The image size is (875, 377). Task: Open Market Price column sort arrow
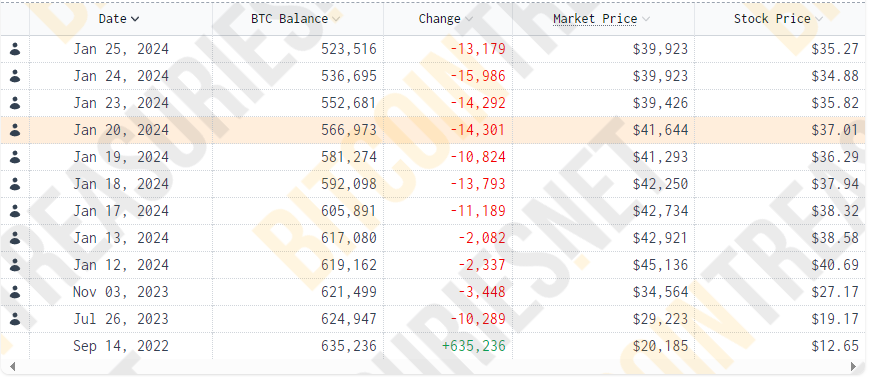[x=646, y=19]
